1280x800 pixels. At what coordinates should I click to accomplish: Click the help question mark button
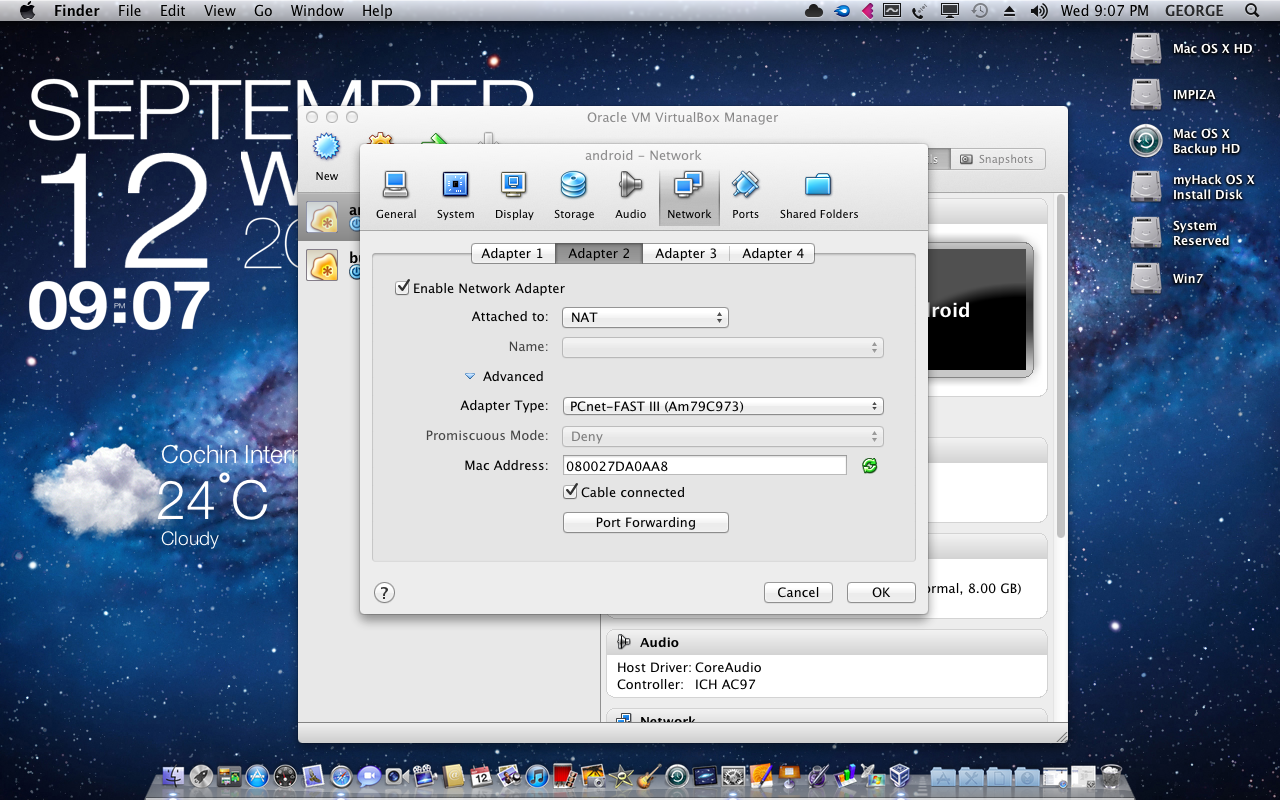click(x=384, y=592)
